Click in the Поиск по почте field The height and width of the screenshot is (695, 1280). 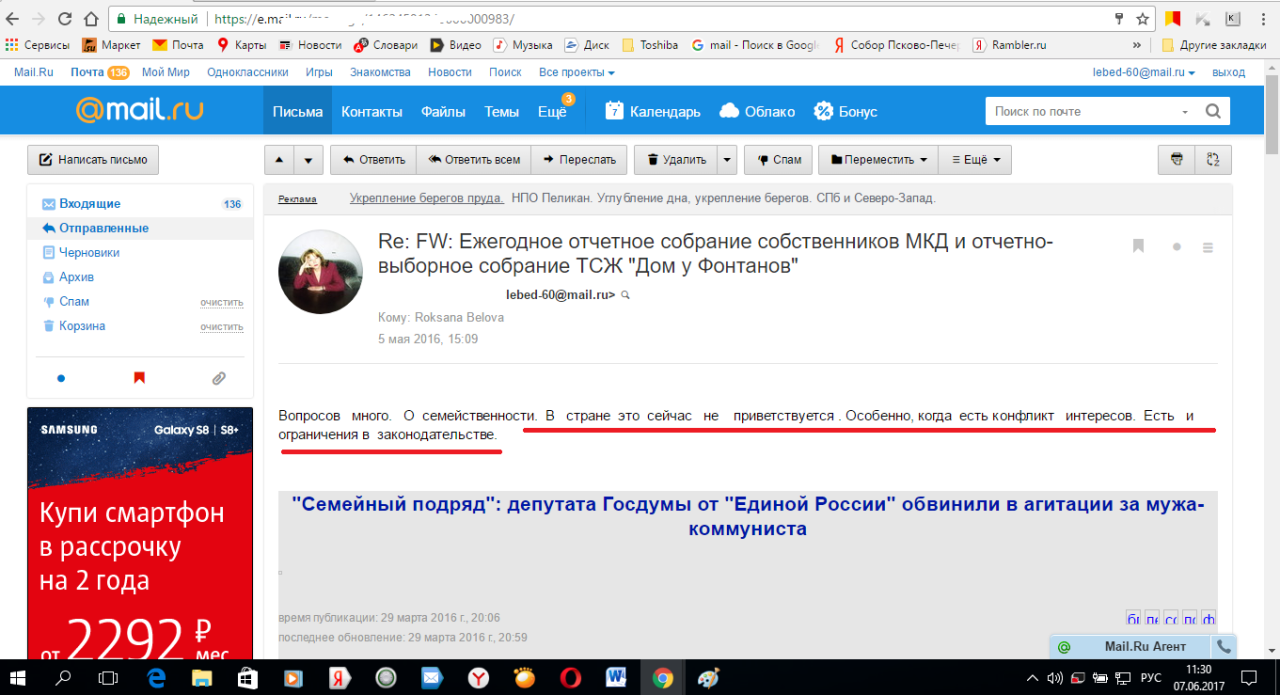(1080, 111)
